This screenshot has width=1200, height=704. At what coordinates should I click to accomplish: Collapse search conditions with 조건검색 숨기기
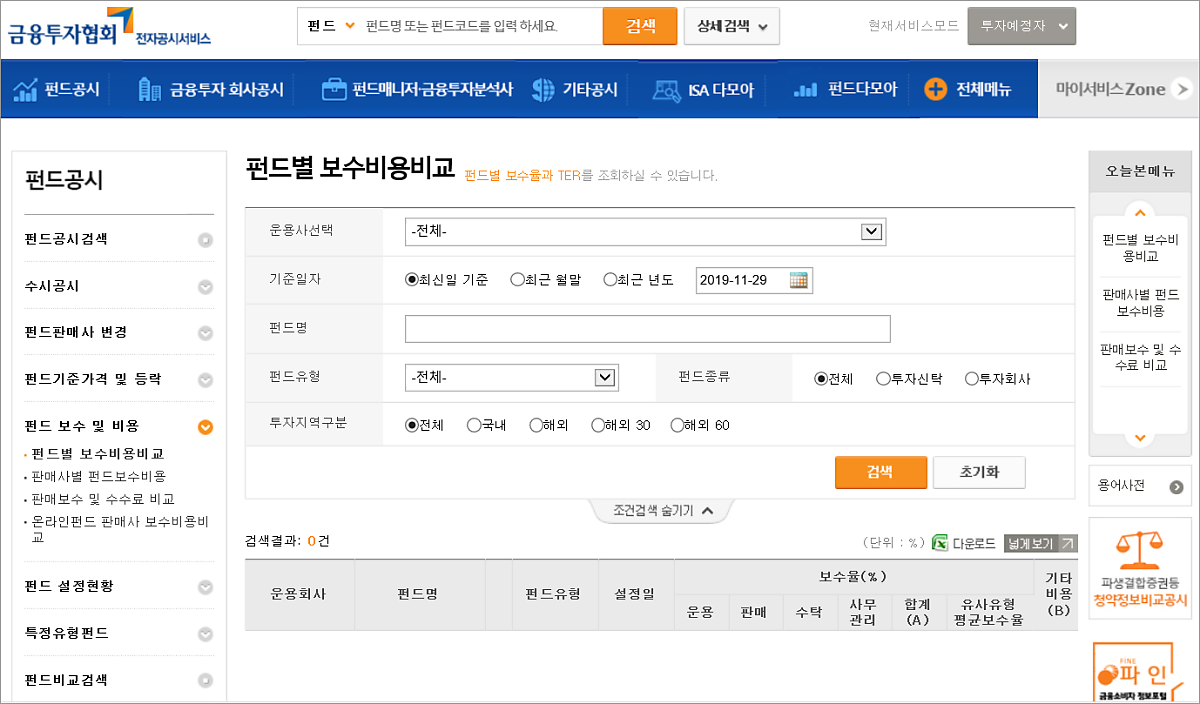663,510
